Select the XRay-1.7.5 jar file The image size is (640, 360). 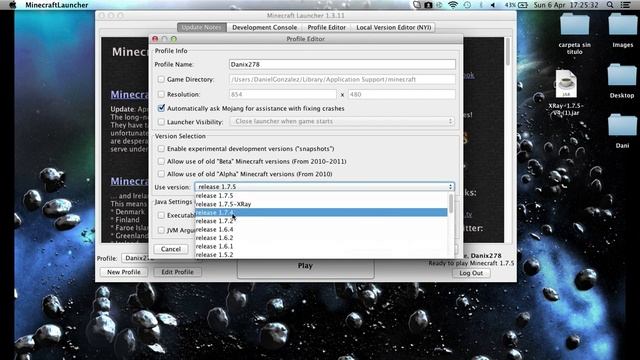point(566,93)
